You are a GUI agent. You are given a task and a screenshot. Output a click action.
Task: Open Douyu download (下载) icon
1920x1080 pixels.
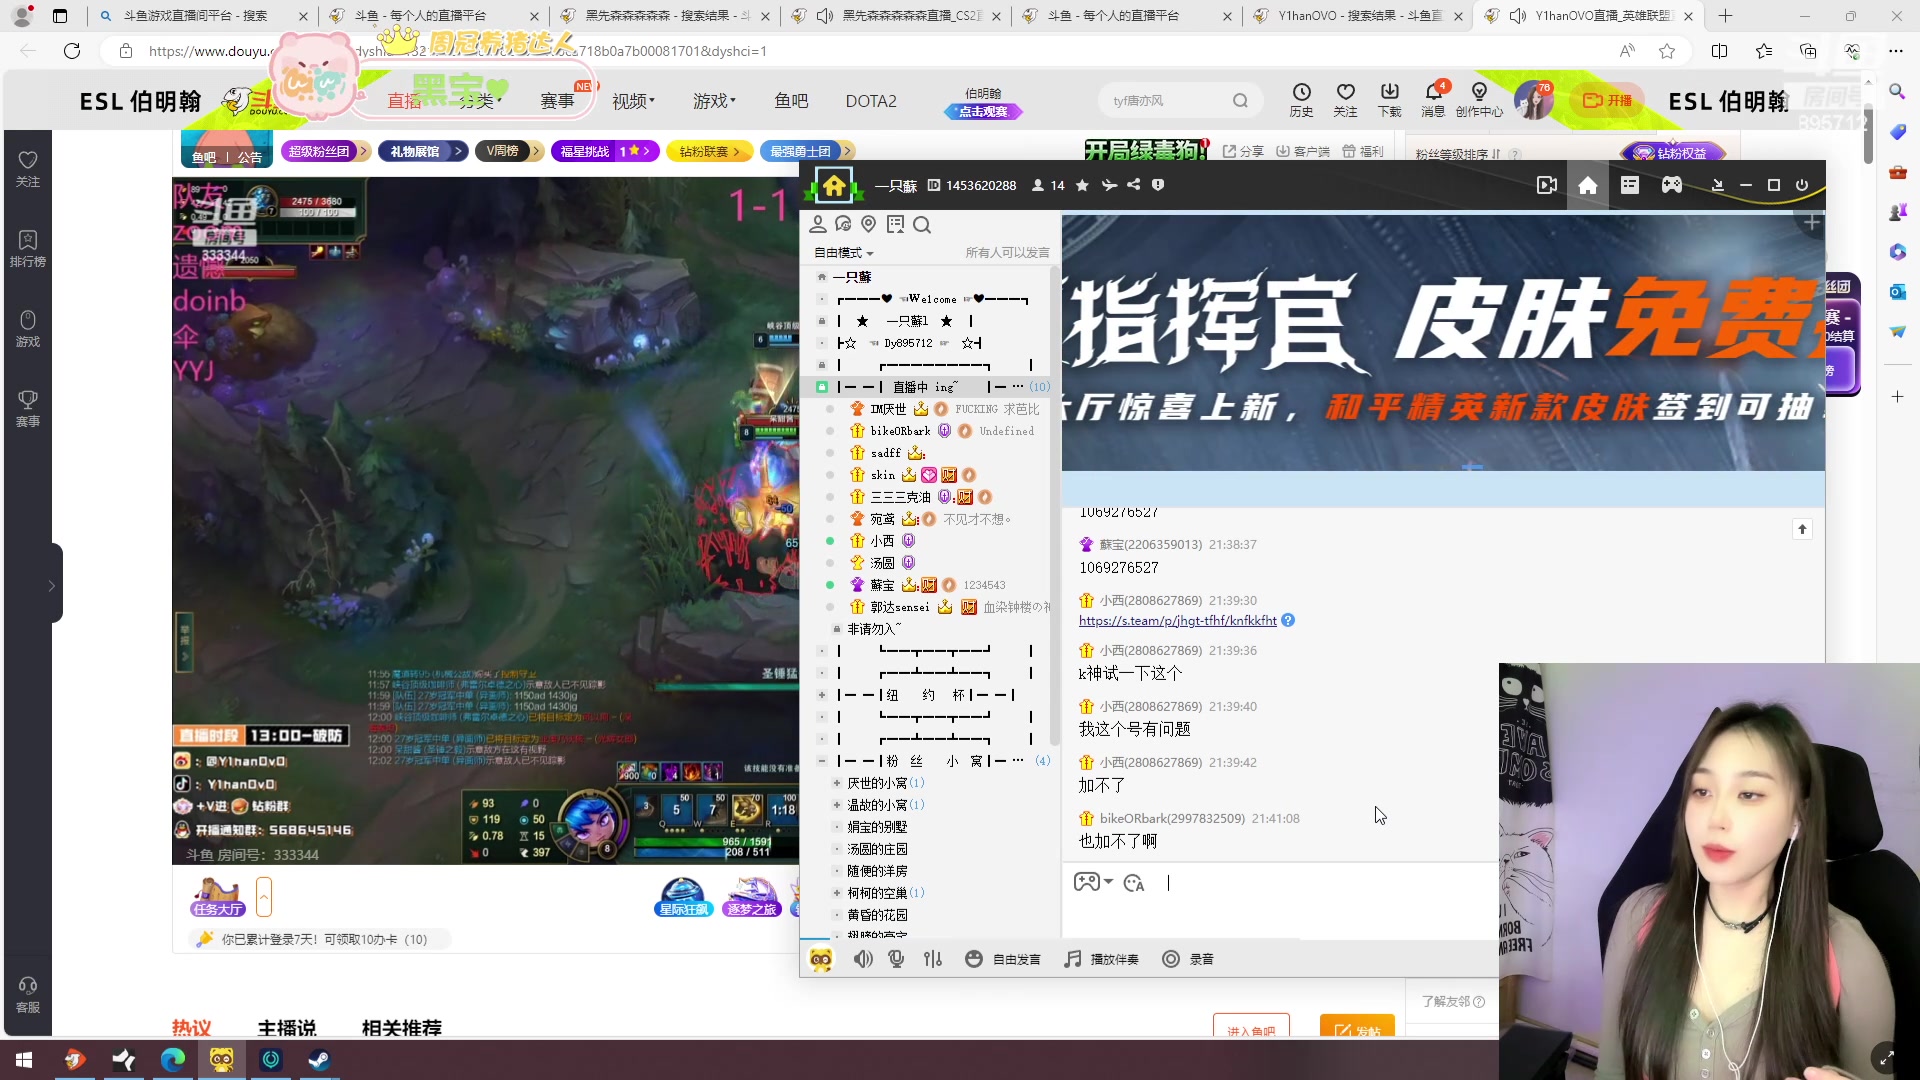pyautogui.click(x=1390, y=99)
